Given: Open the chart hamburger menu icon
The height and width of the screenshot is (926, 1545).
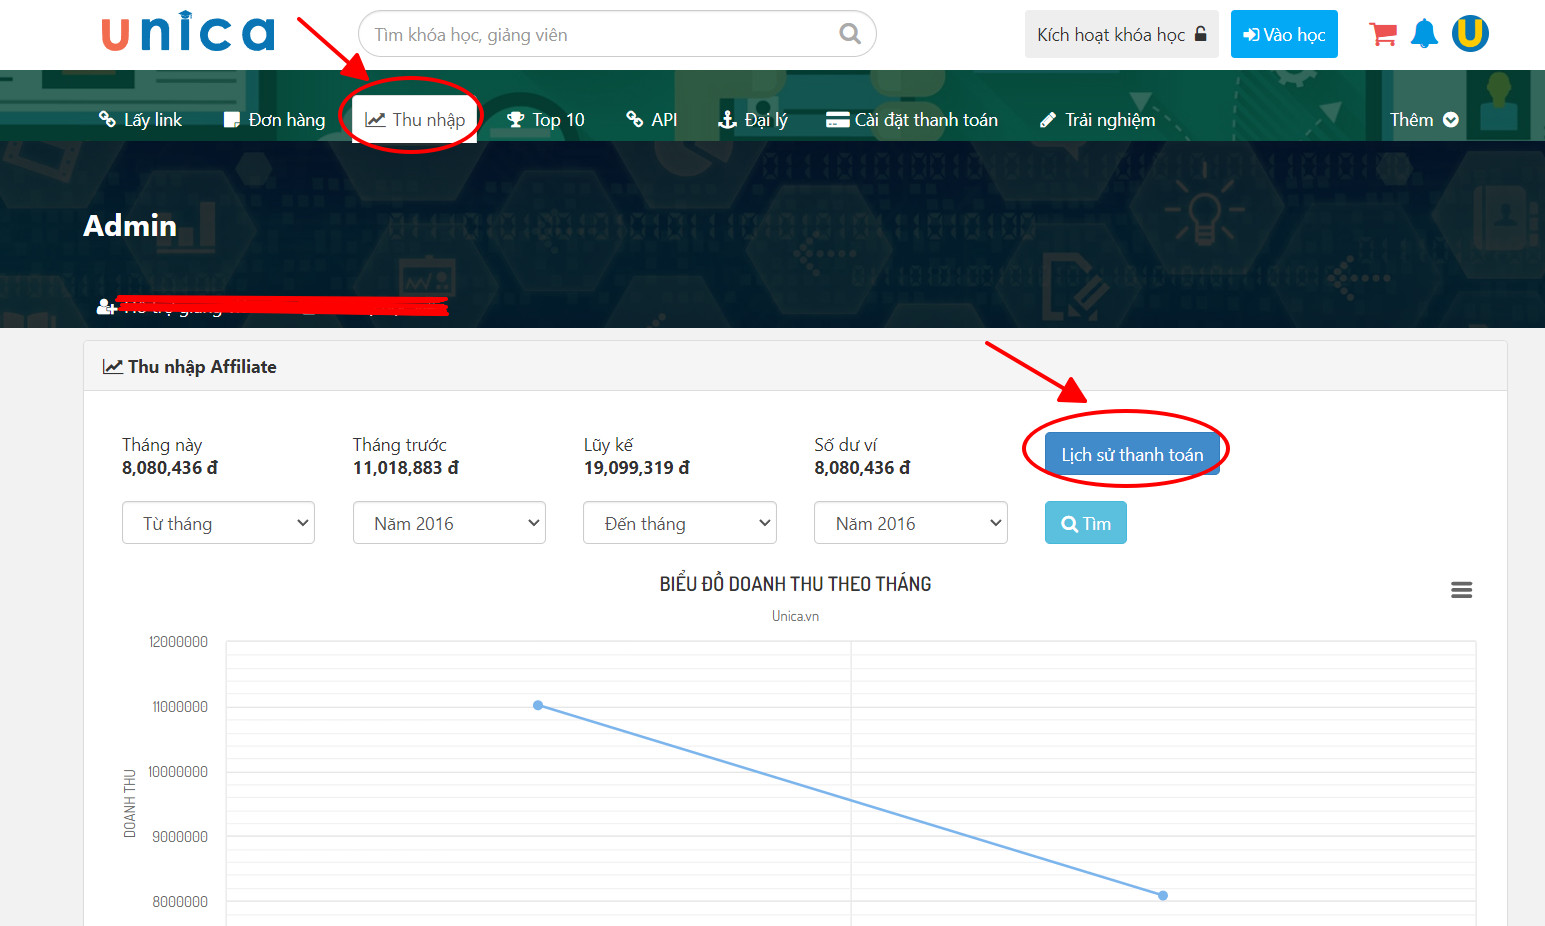Looking at the screenshot, I should point(1461,590).
